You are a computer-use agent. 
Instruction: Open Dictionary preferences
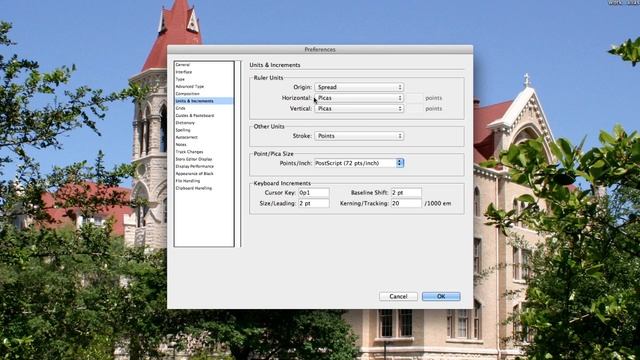(185, 123)
